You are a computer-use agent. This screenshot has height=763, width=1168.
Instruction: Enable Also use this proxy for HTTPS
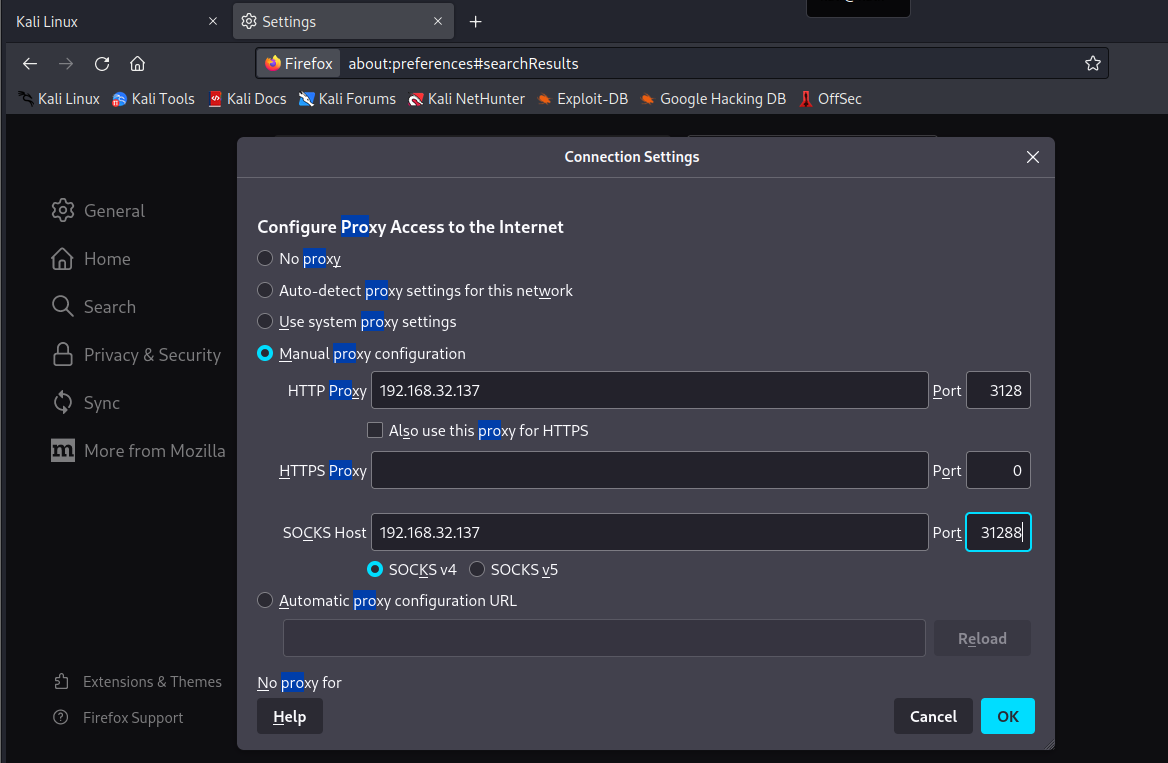coord(375,431)
